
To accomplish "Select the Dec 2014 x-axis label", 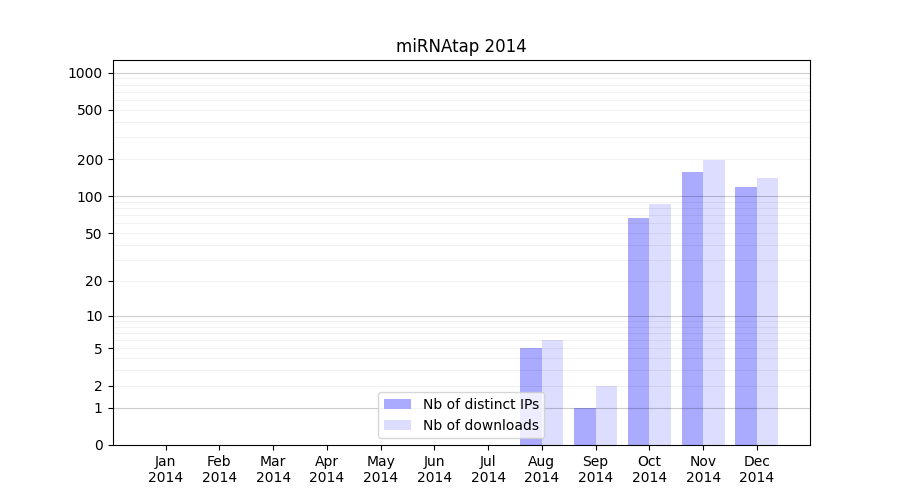I will coord(757,469).
